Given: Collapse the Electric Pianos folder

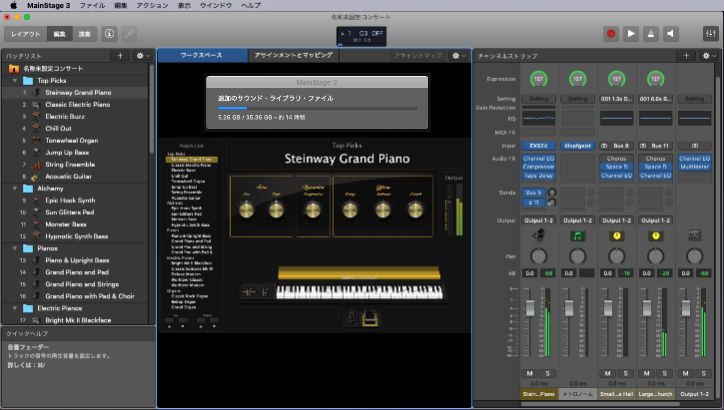Looking at the screenshot, I should 15,308.
